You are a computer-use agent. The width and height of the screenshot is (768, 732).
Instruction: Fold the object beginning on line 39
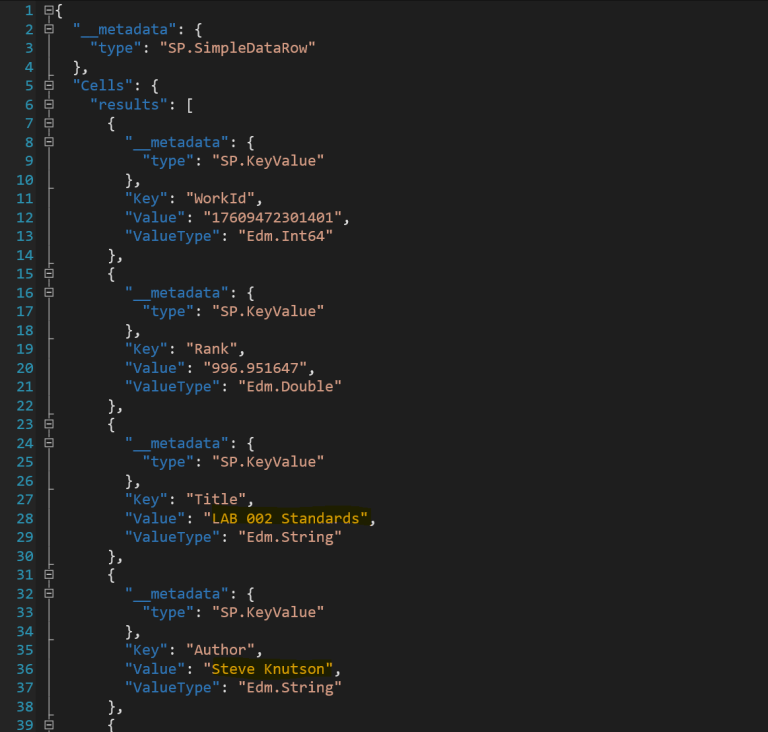pyautogui.click(x=49, y=725)
